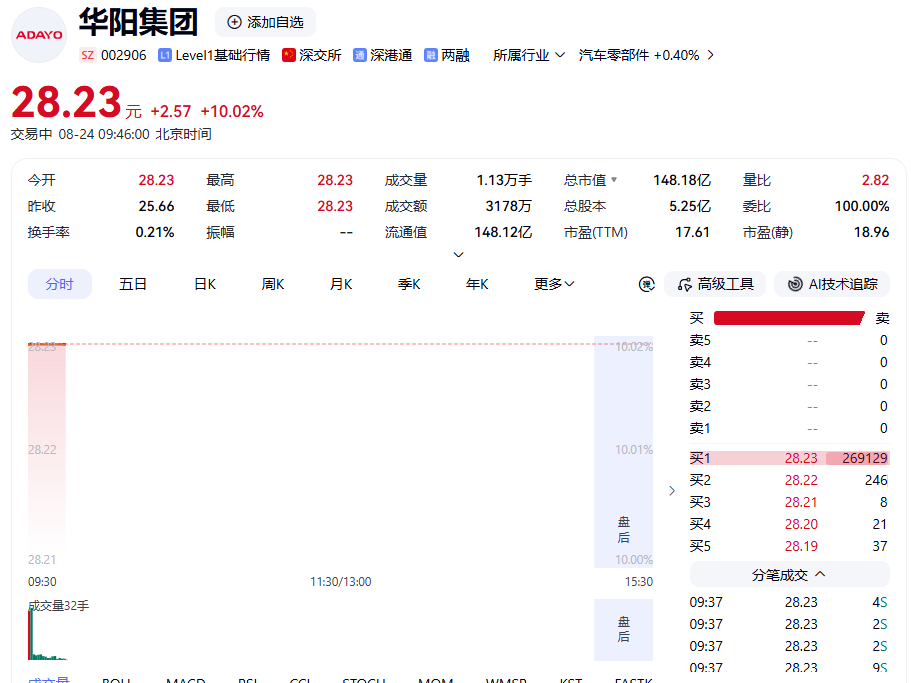Click the 09:37 trade with 4S
Screen dimensions: 911x683
click(789, 602)
